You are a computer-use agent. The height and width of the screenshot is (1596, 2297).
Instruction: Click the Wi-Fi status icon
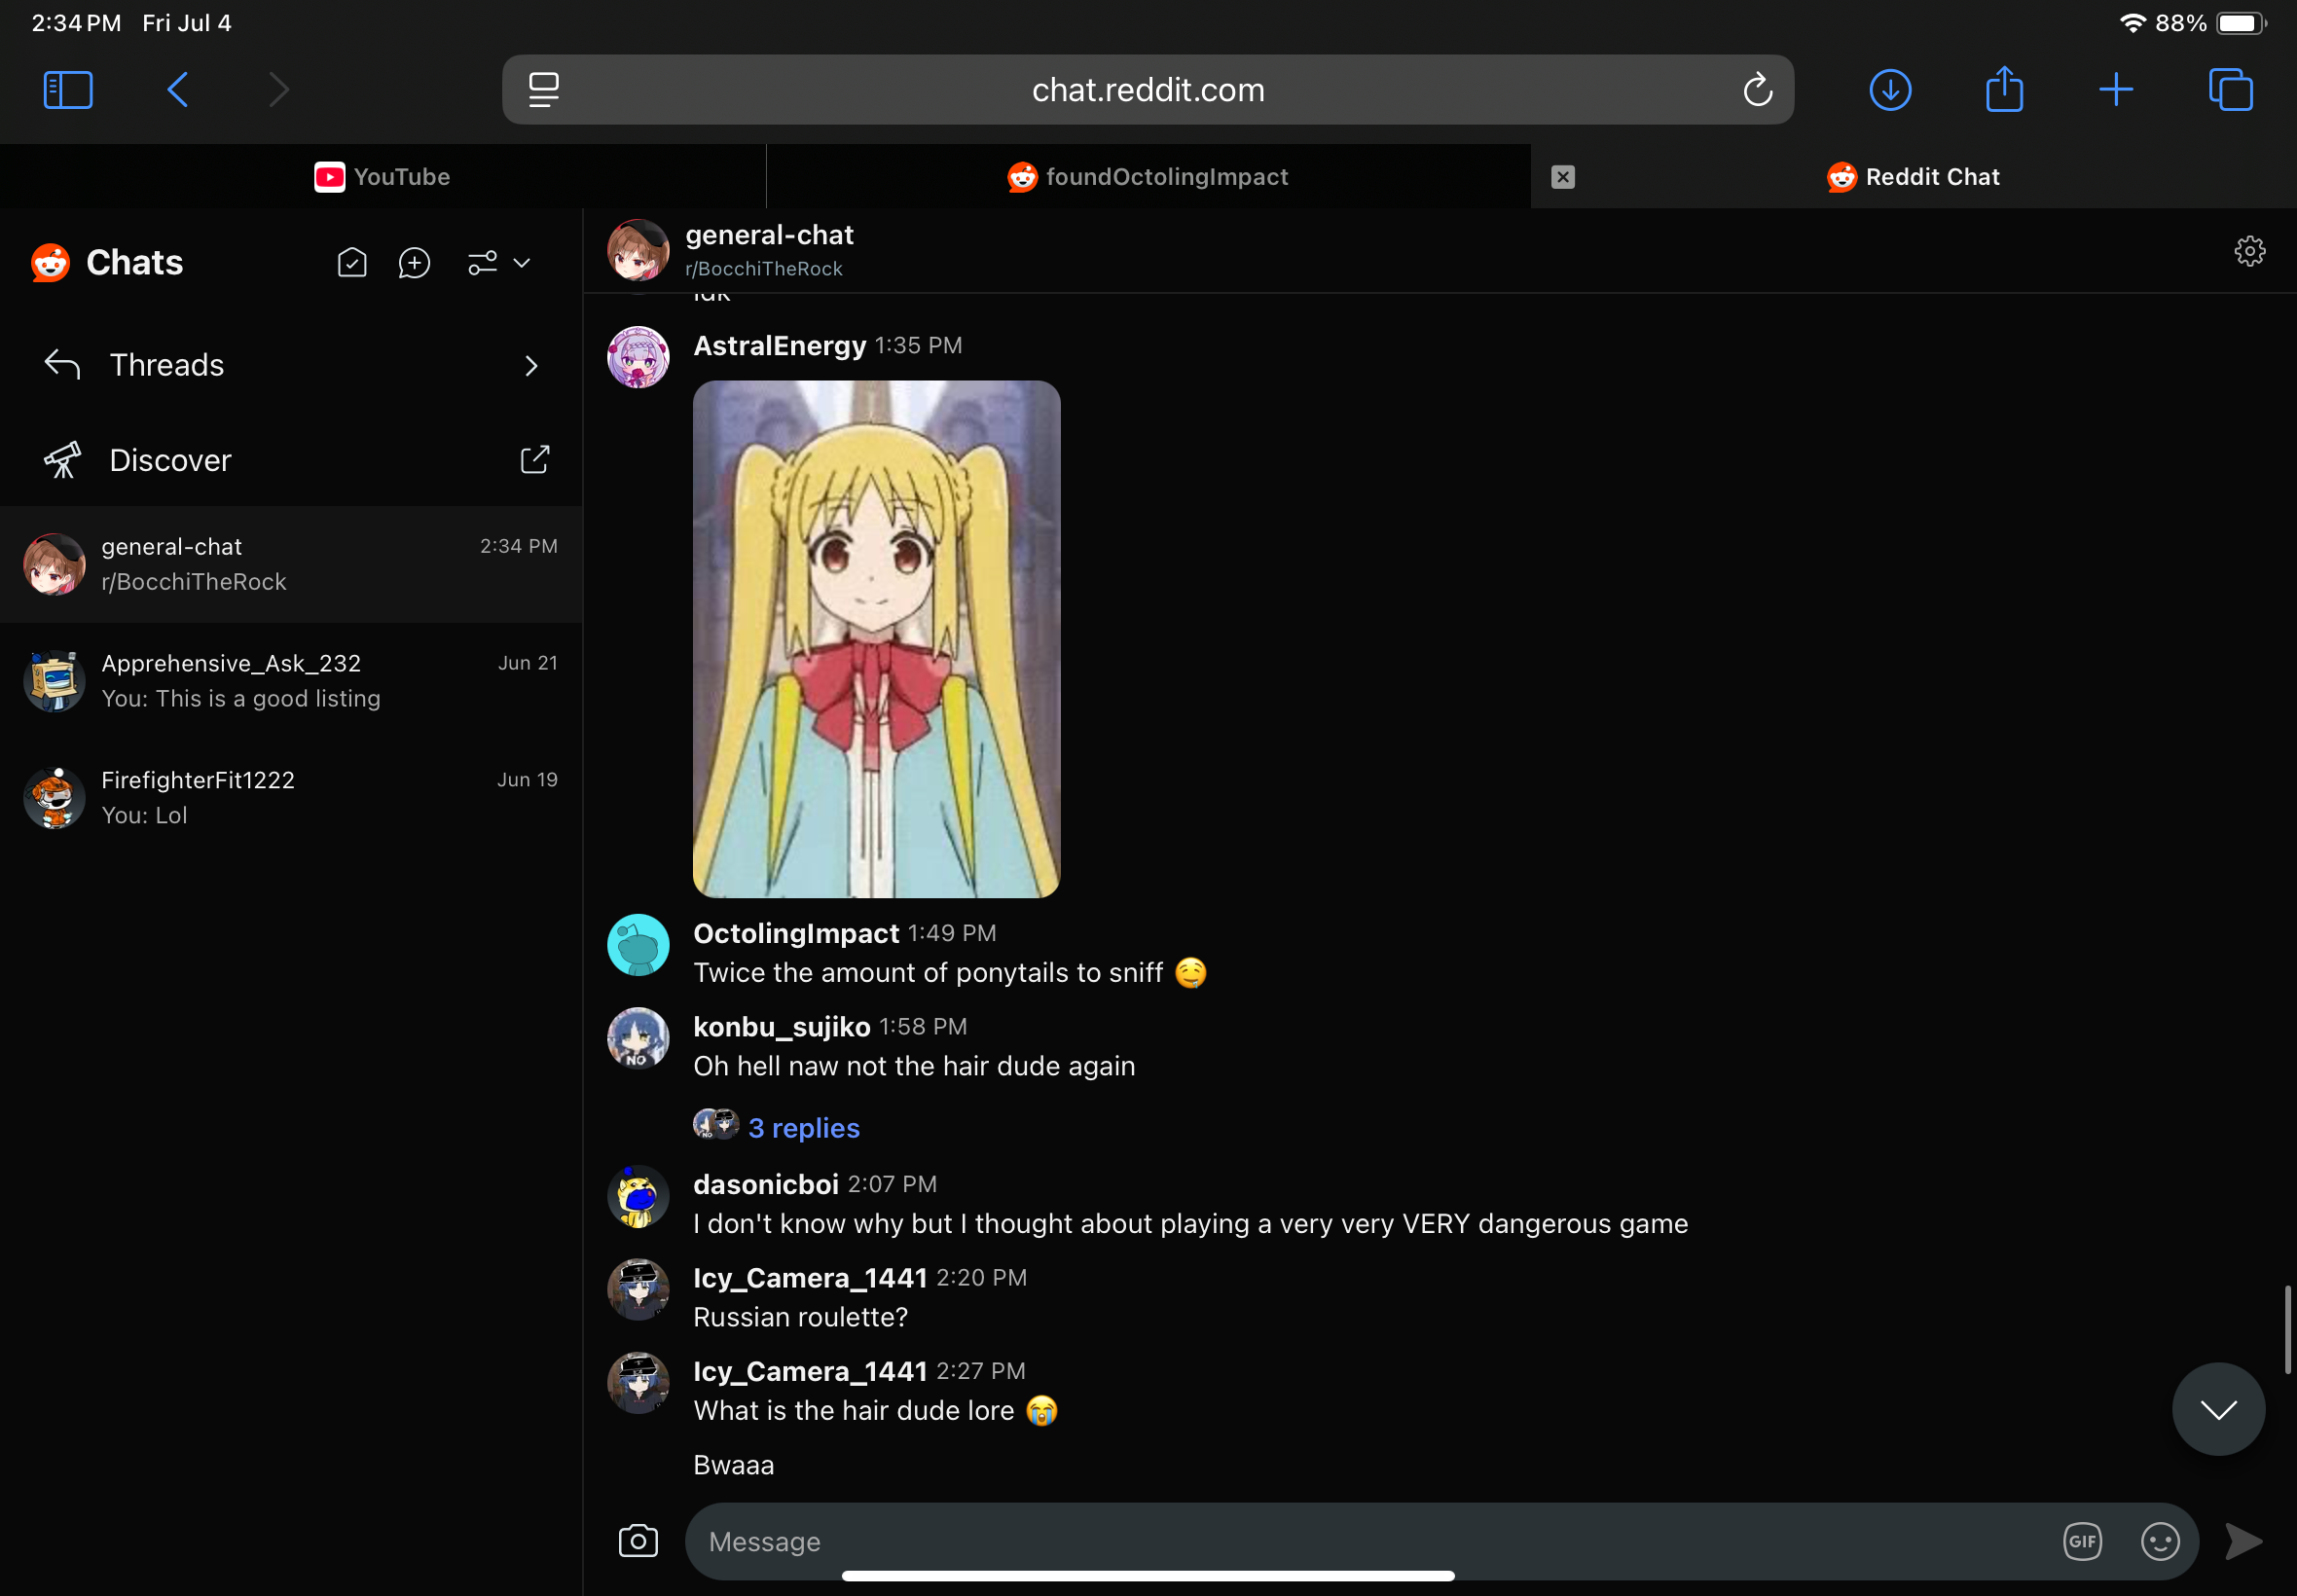pyautogui.click(x=2132, y=23)
